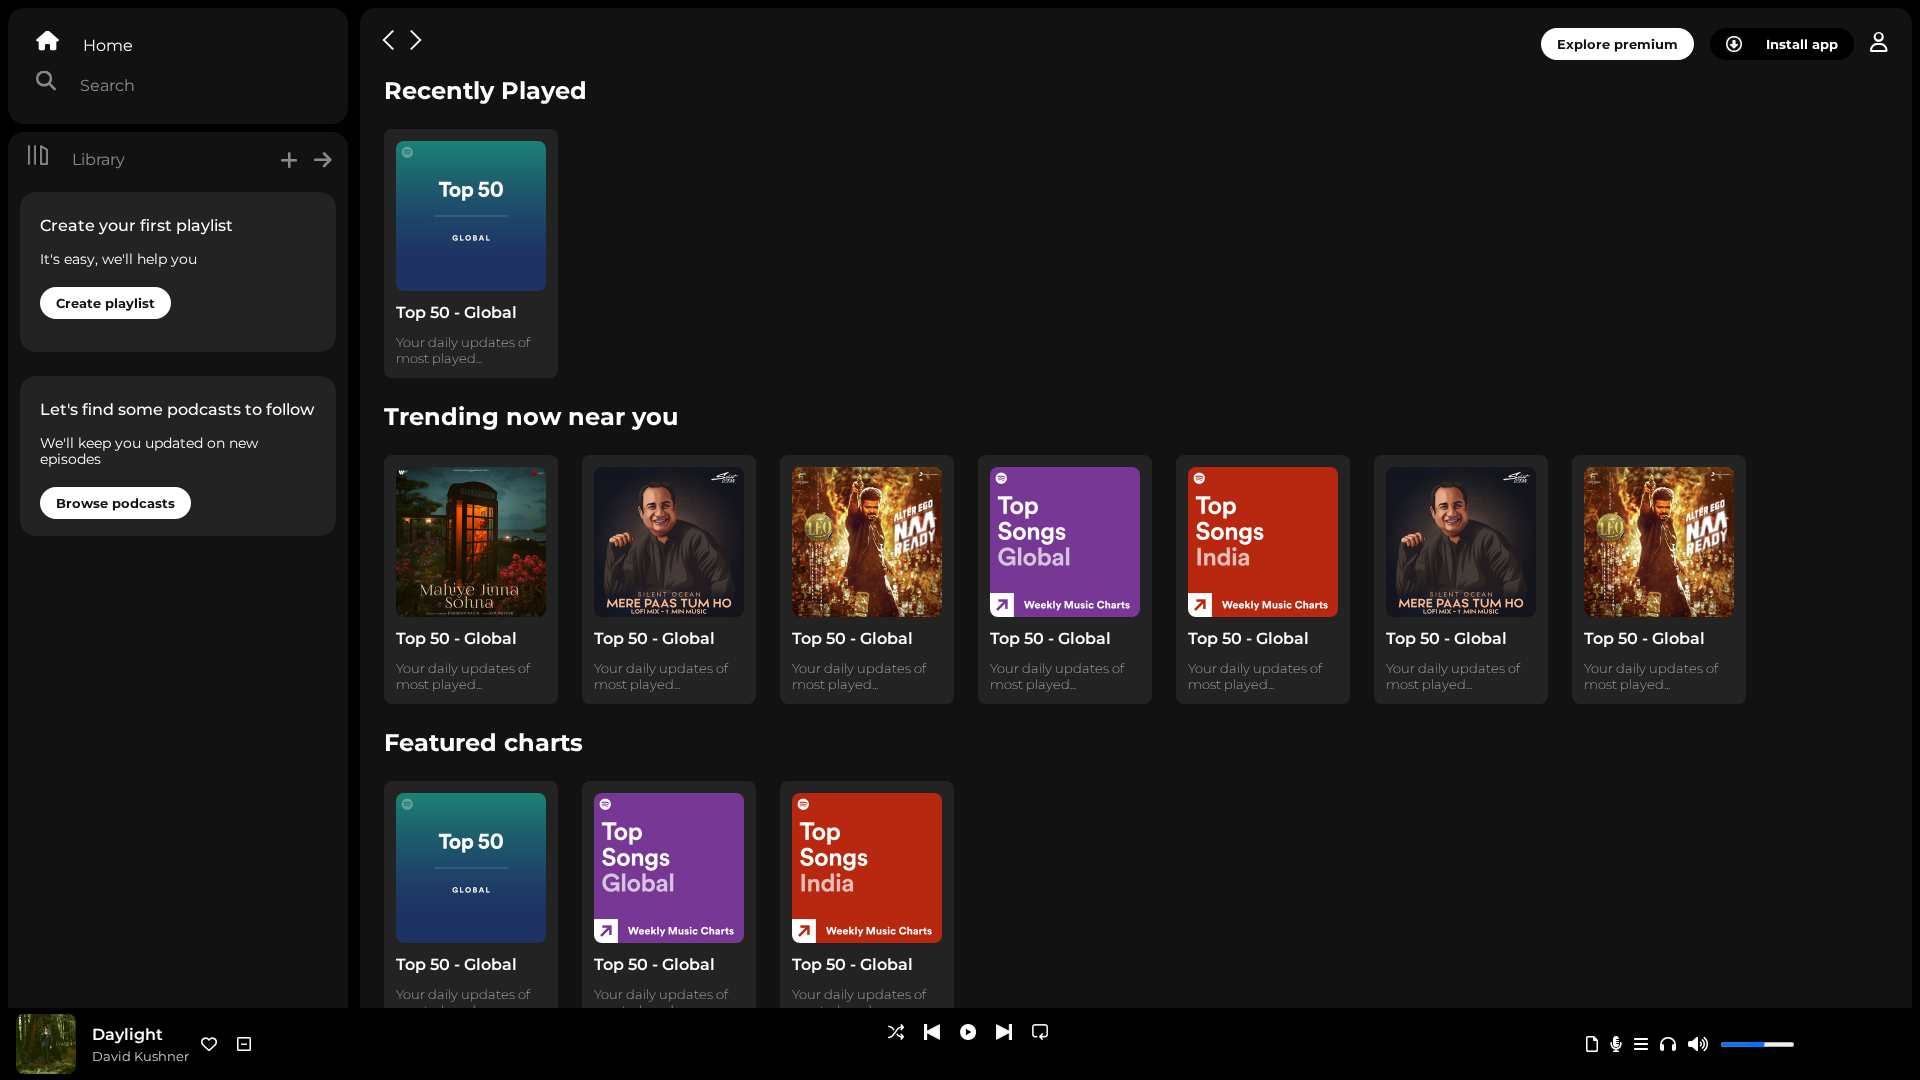Screen dimensions: 1920x1080
Task: Click the Browse podcasts button
Action: pos(115,503)
